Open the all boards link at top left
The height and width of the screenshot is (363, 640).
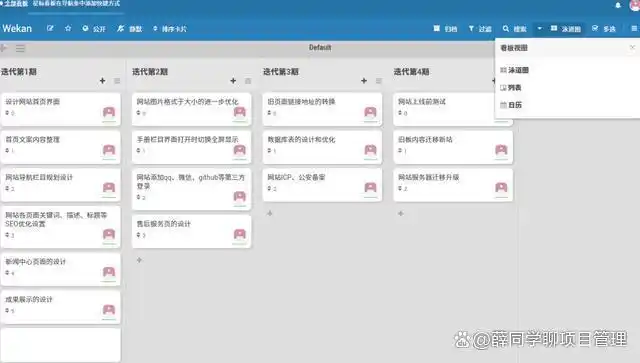(15, 4)
